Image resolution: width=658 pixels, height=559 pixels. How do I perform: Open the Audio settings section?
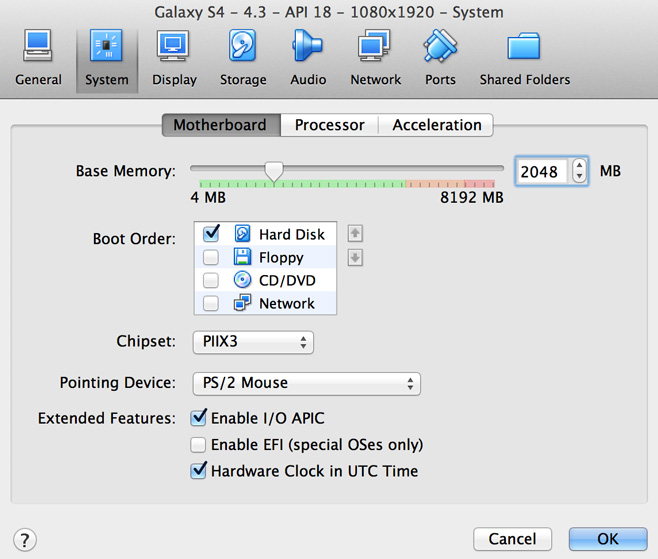click(x=308, y=58)
